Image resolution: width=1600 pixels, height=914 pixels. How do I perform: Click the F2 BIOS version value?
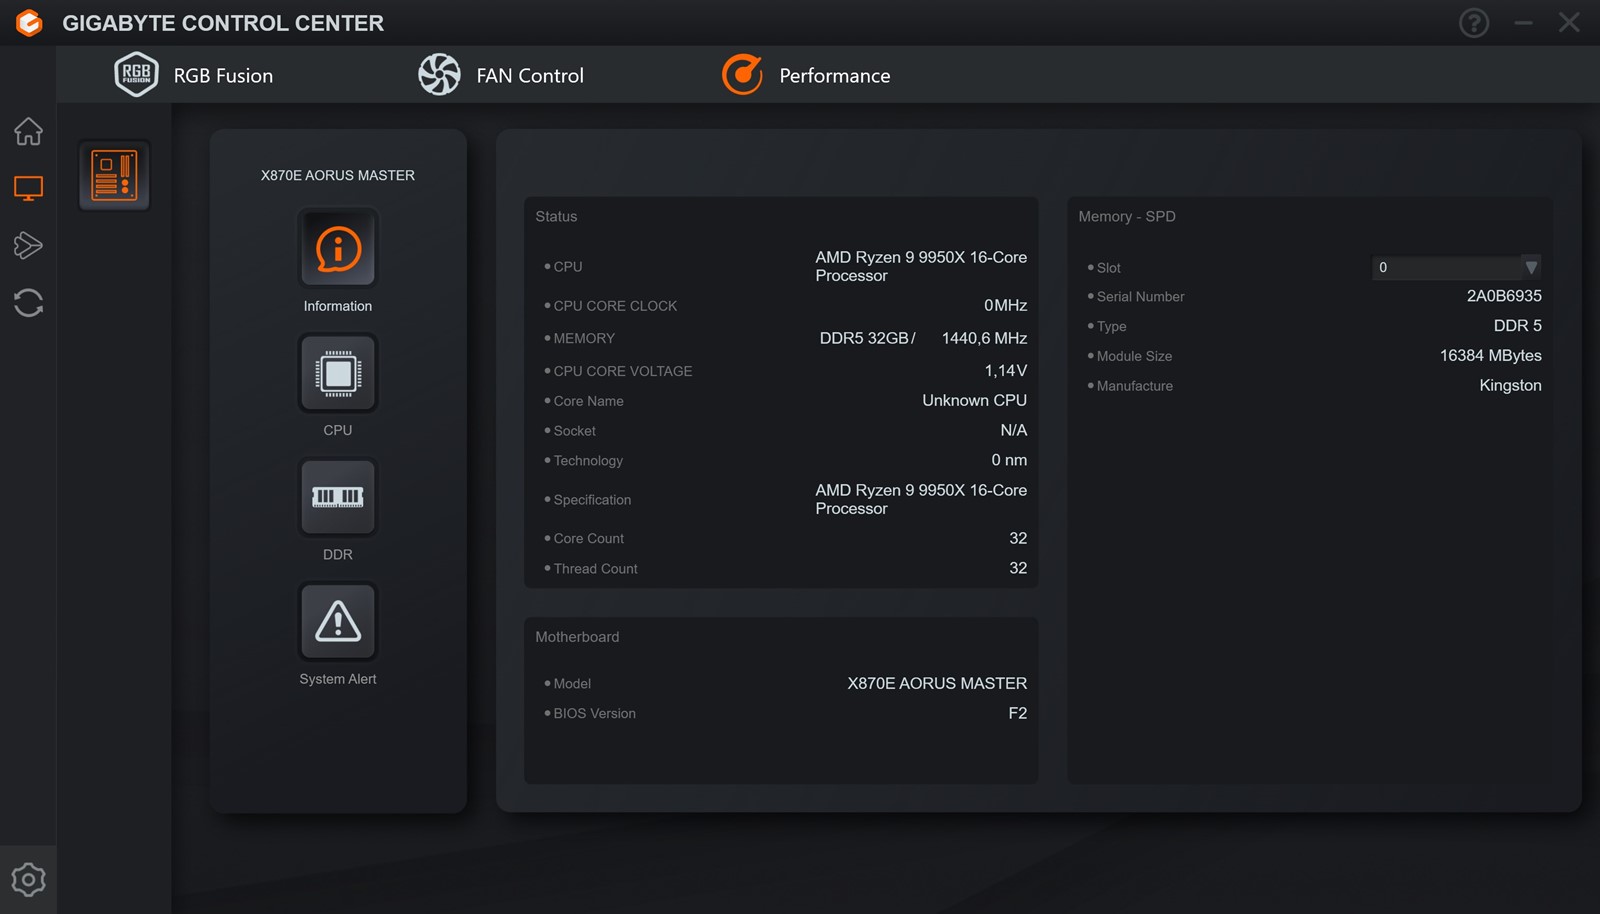coord(1018,713)
